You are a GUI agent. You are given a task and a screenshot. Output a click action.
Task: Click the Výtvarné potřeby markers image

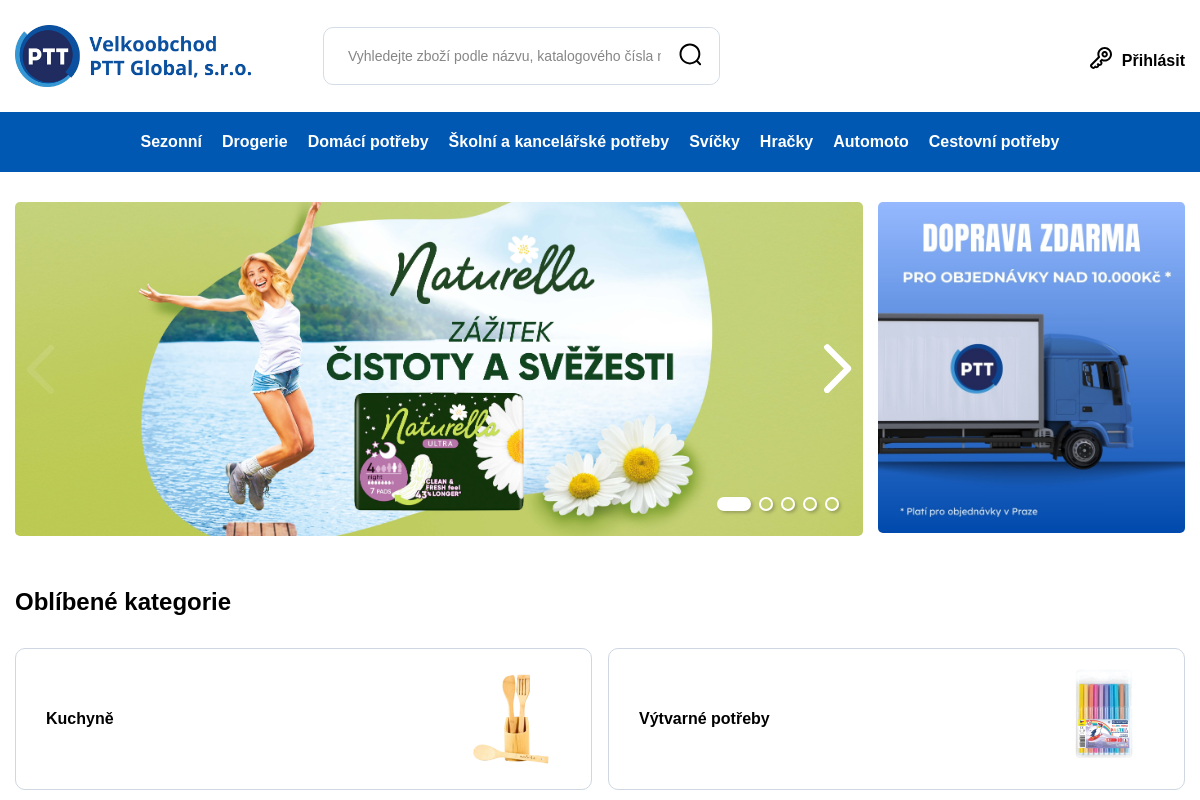coord(1103,715)
